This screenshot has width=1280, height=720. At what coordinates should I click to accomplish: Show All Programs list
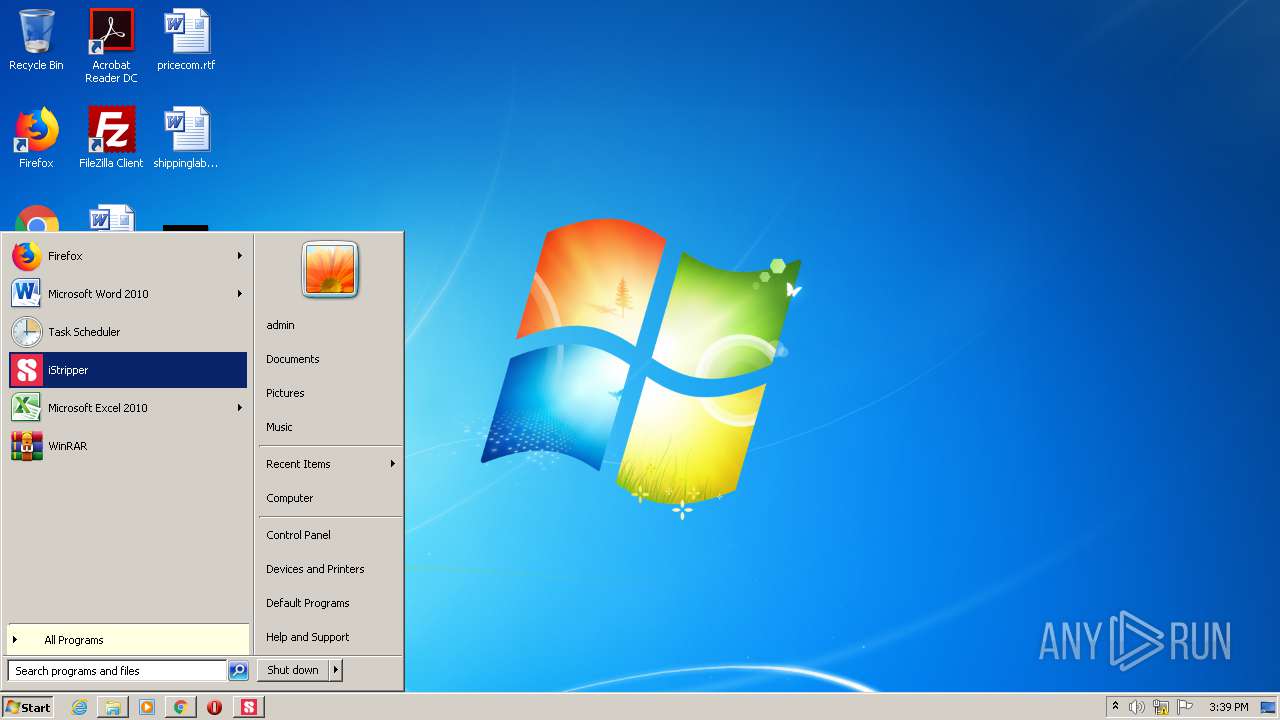pyautogui.click(x=128, y=640)
